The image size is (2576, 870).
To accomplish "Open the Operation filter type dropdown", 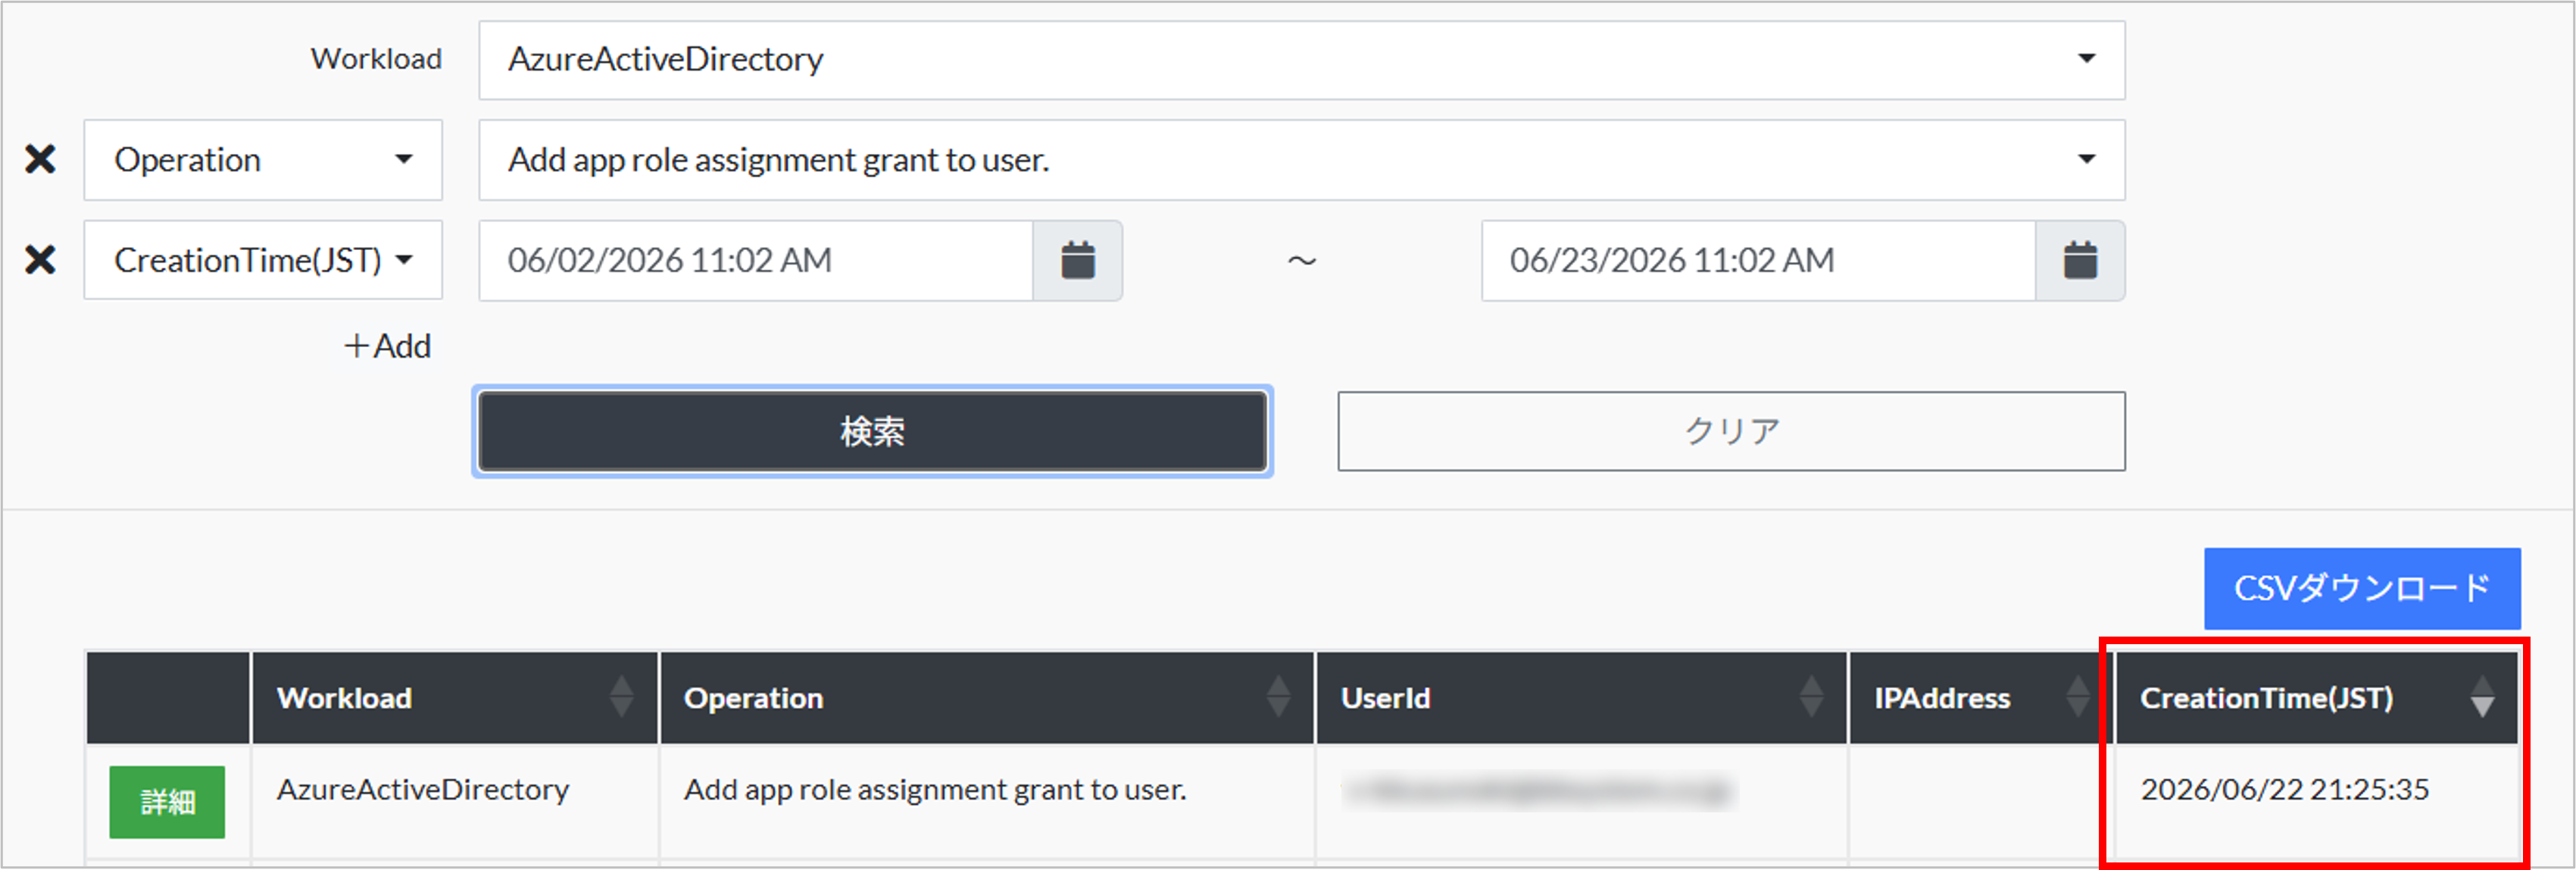I will [x=263, y=160].
